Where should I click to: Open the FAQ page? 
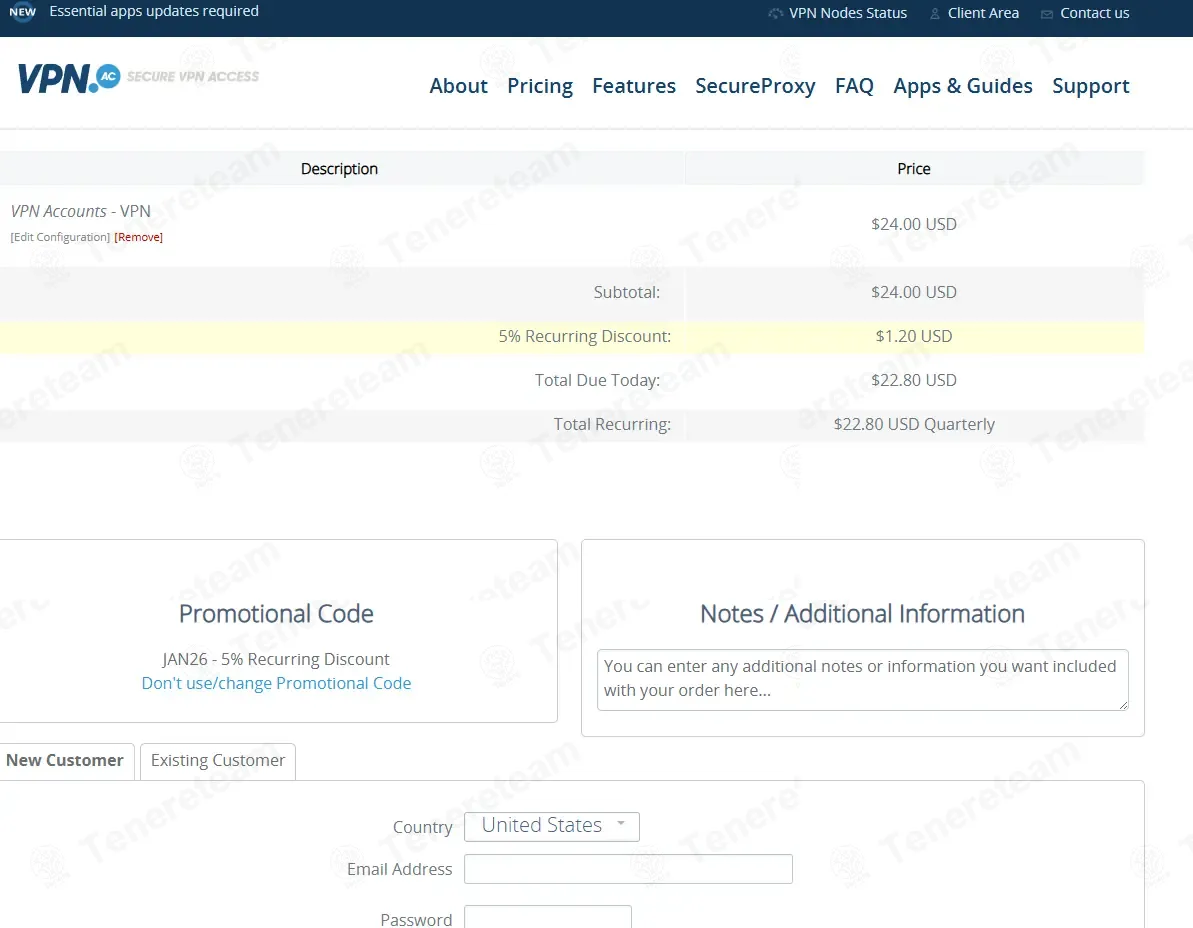854,86
